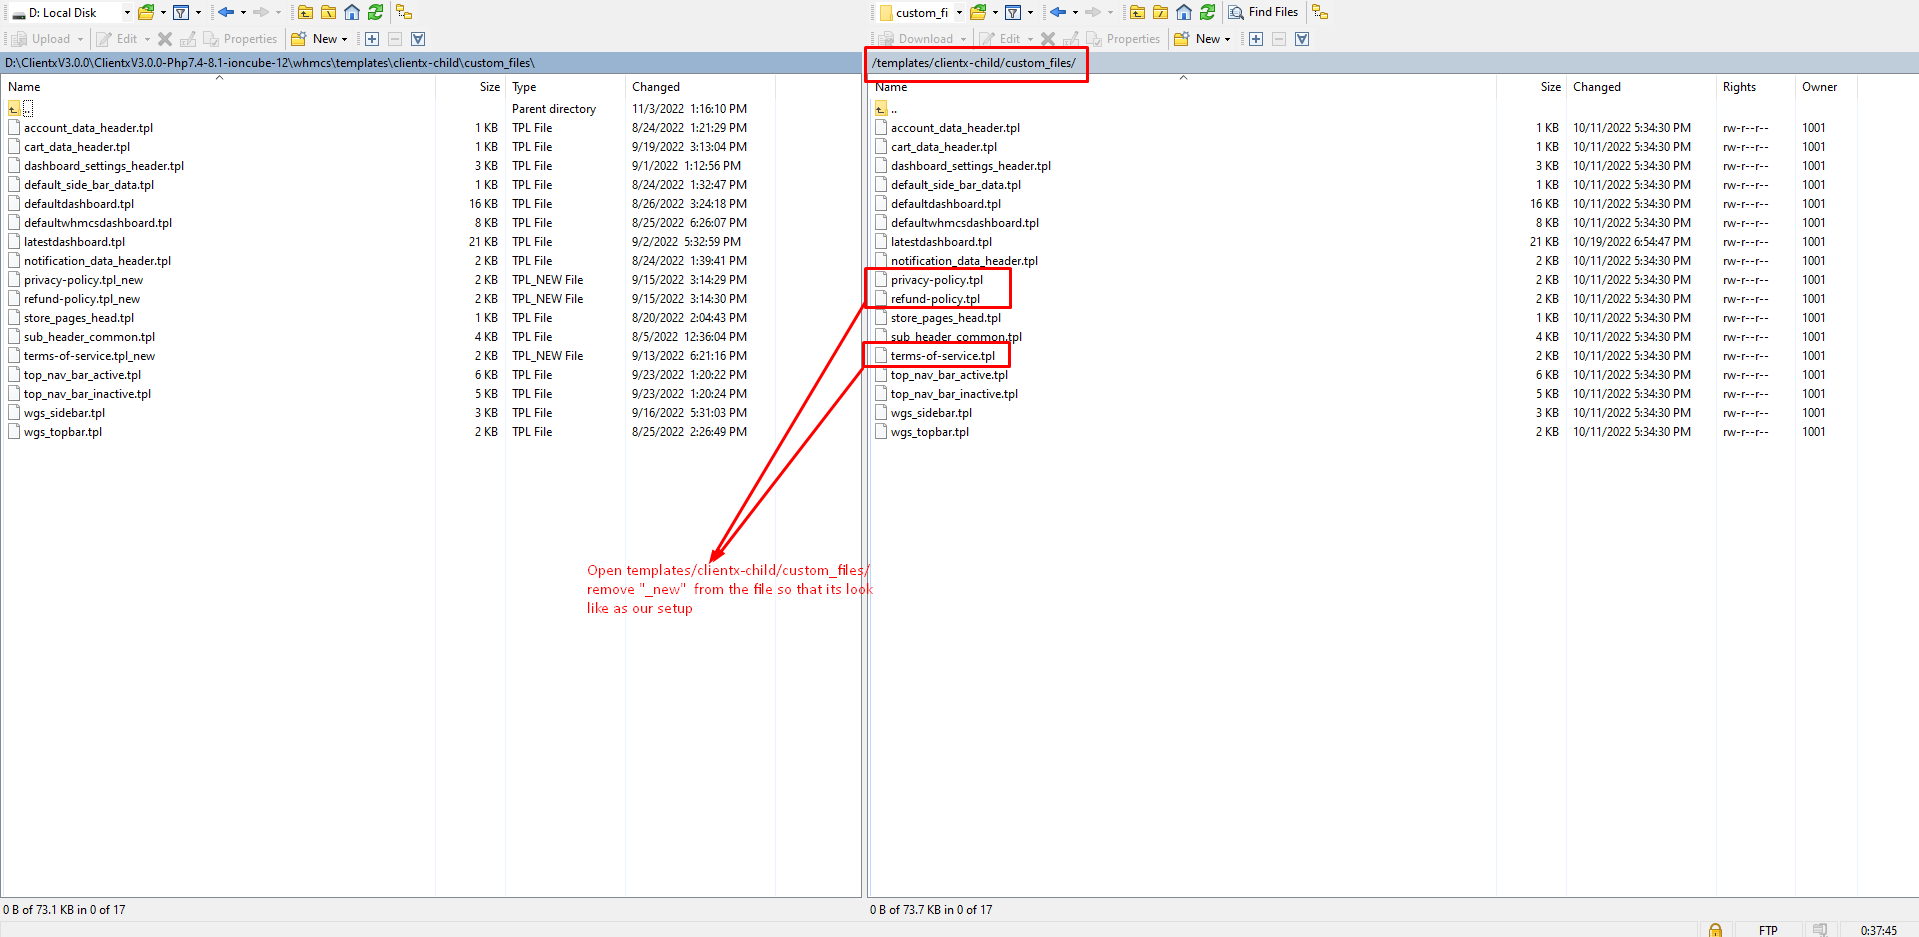Sort remote files by the Rights column header
1919x937 pixels.
tap(1739, 87)
